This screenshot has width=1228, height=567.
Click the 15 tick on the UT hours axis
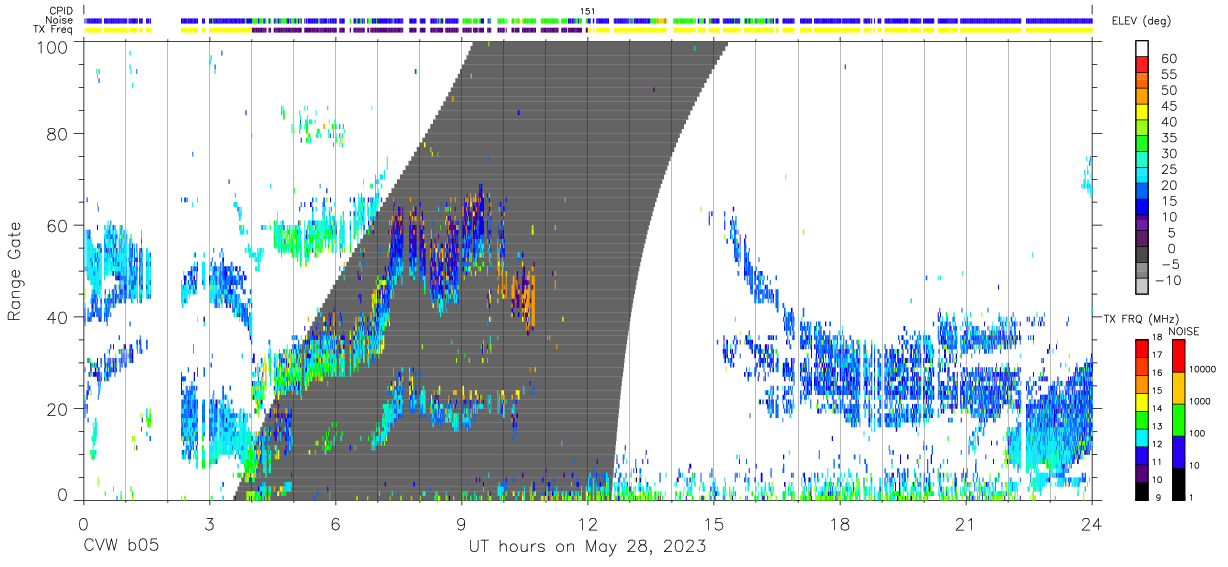click(714, 524)
